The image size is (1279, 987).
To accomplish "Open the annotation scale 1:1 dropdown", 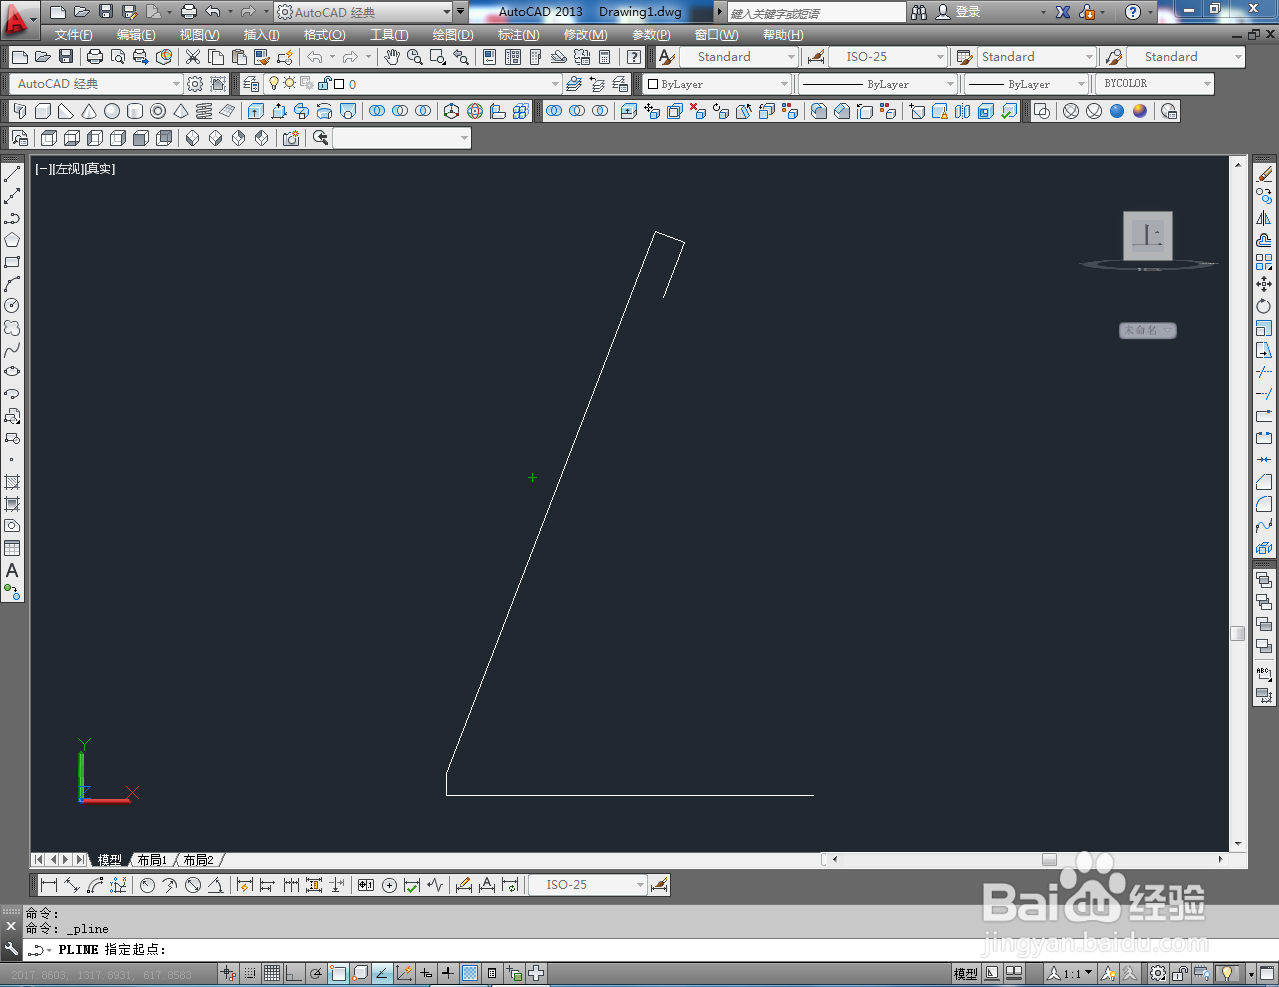I will point(1070,973).
